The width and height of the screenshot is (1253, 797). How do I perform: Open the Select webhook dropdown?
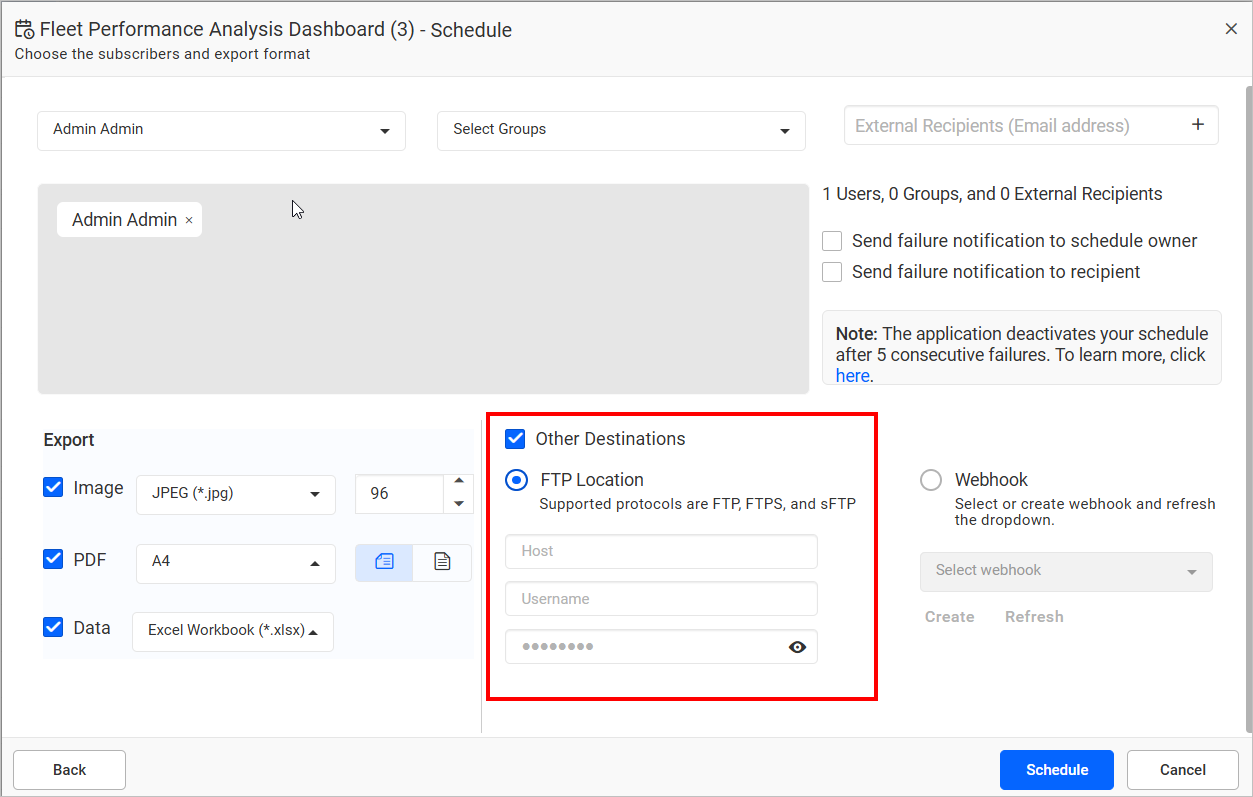(1066, 571)
